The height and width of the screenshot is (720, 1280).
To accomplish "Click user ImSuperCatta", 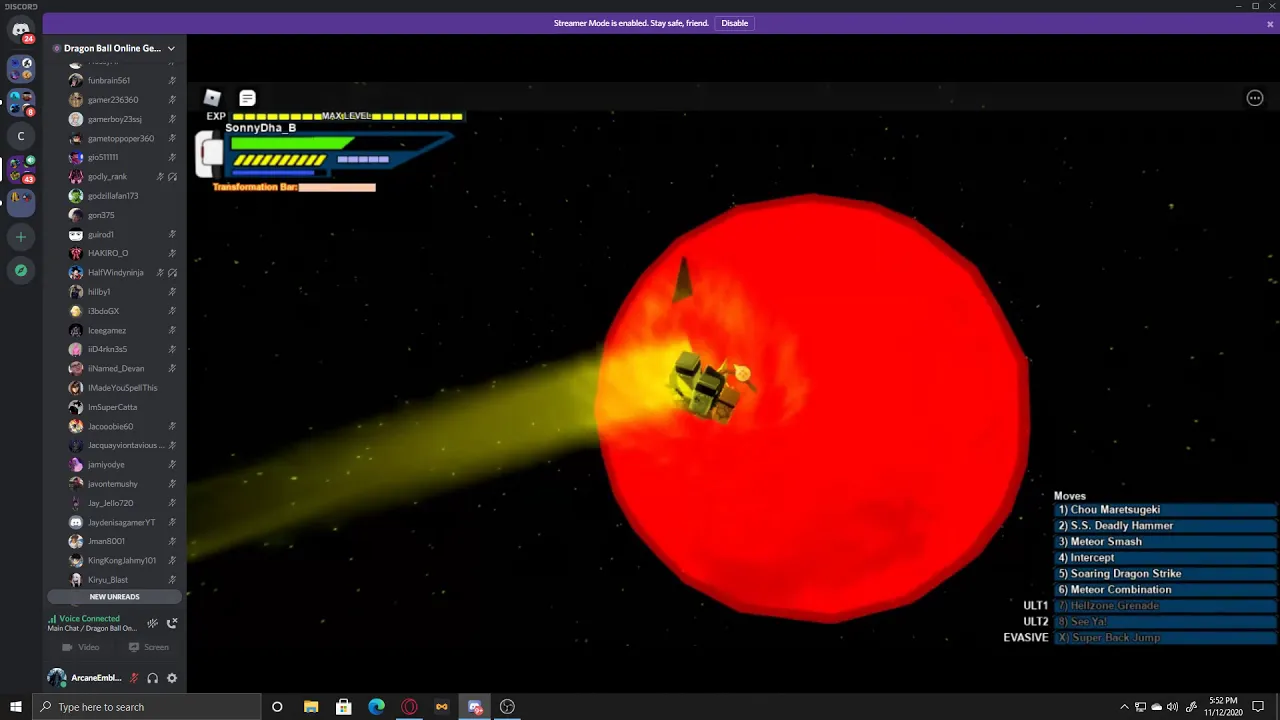I will click(114, 407).
